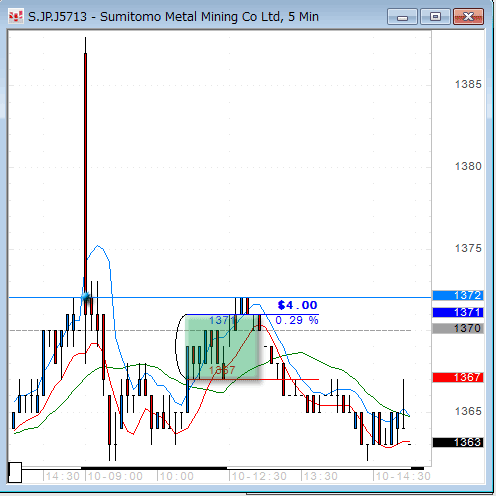This screenshot has height=496, width=496.
Task: Select the $4.00 profit annotation text
Action: tap(297, 305)
